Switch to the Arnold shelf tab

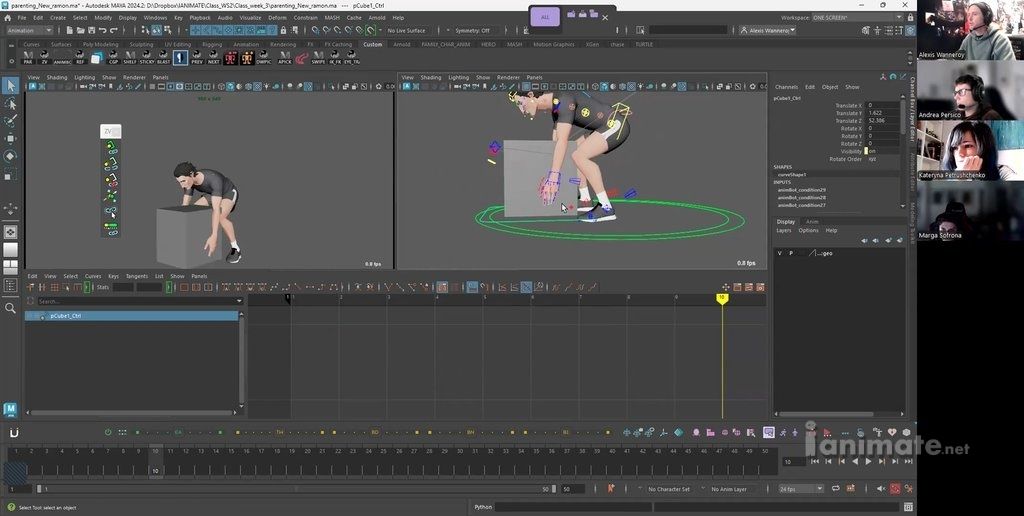point(402,44)
